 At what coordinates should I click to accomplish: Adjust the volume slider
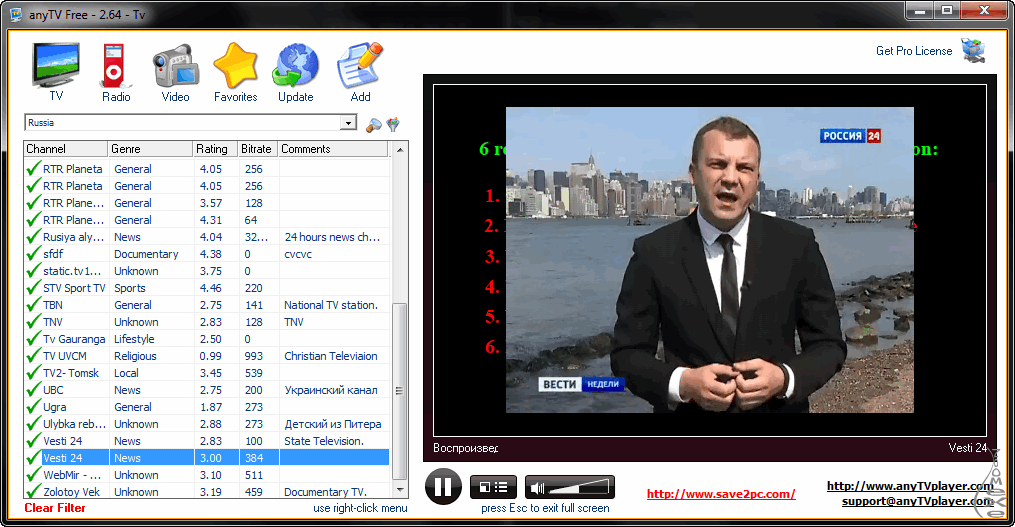coord(579,488)
